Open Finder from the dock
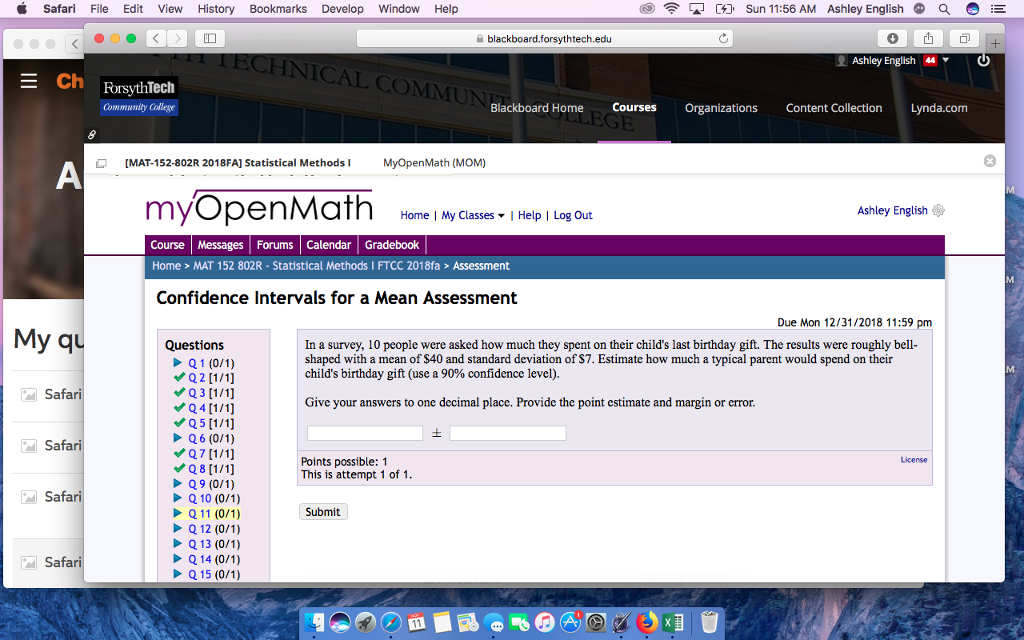This screenshot has width=1024, height=640. (315, 622)
